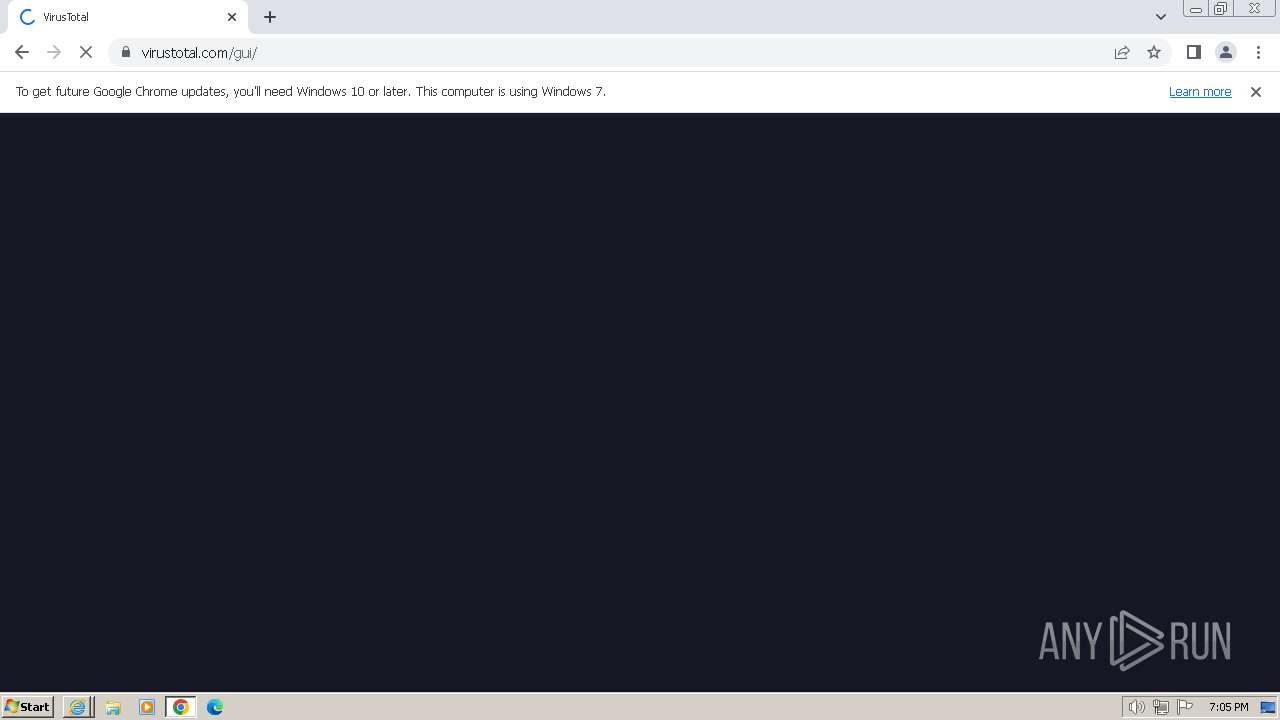This screenshot has width=1280, height=720.
Task: Open the Chrome profile avatar menu
Action: 1226,52
